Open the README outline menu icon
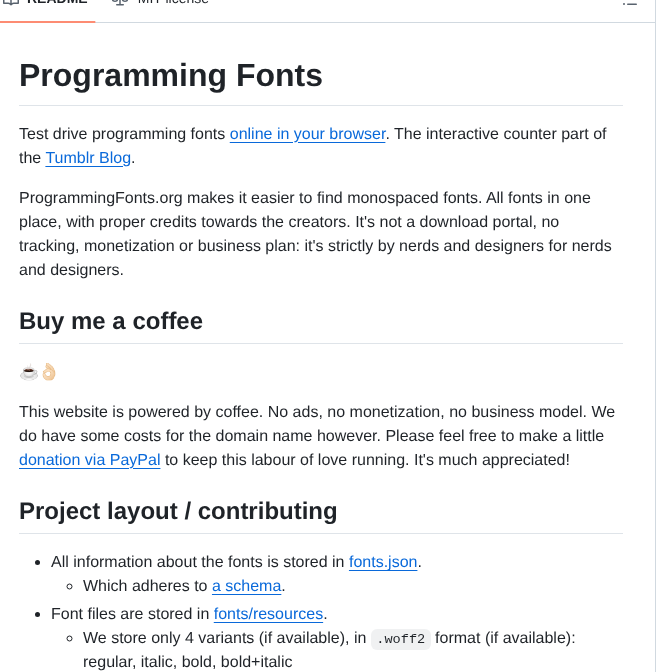This screenshot has width=669, height=672. click(x=630, y=3)
